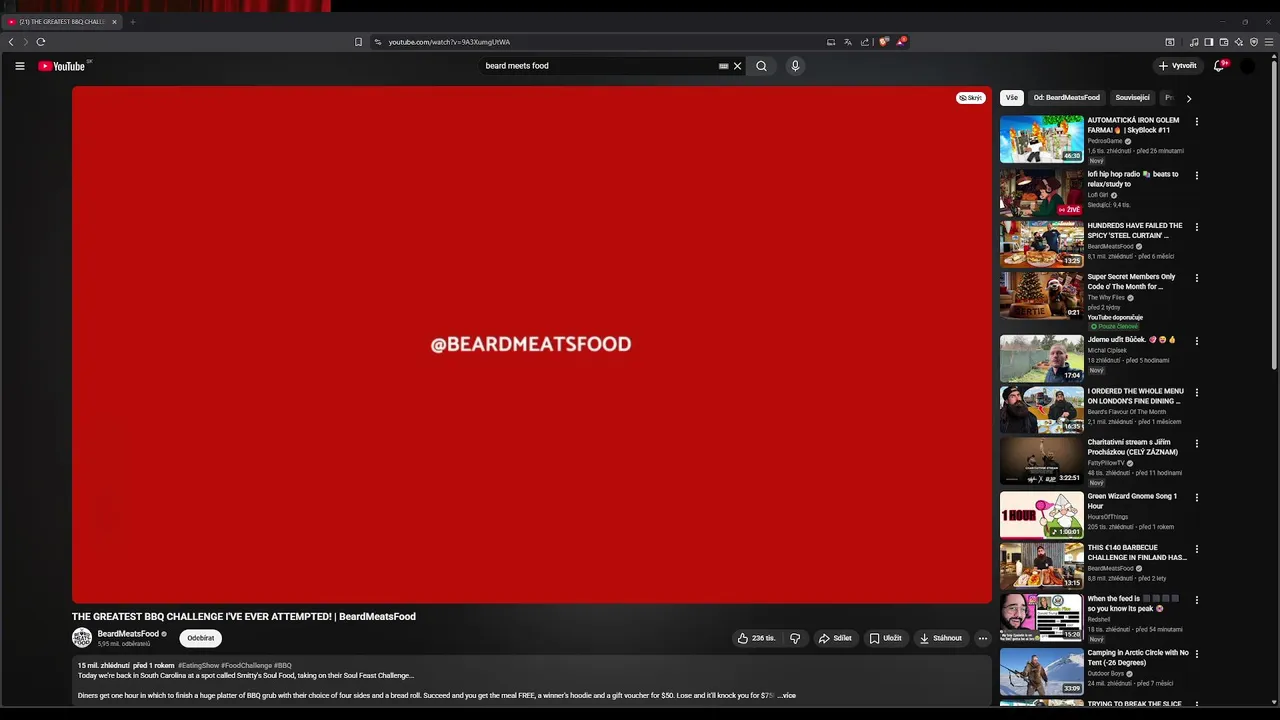Toggle the browser sidebar panel icon
This screenshot has height=720, width=1280.
[x=1209, y=42]
